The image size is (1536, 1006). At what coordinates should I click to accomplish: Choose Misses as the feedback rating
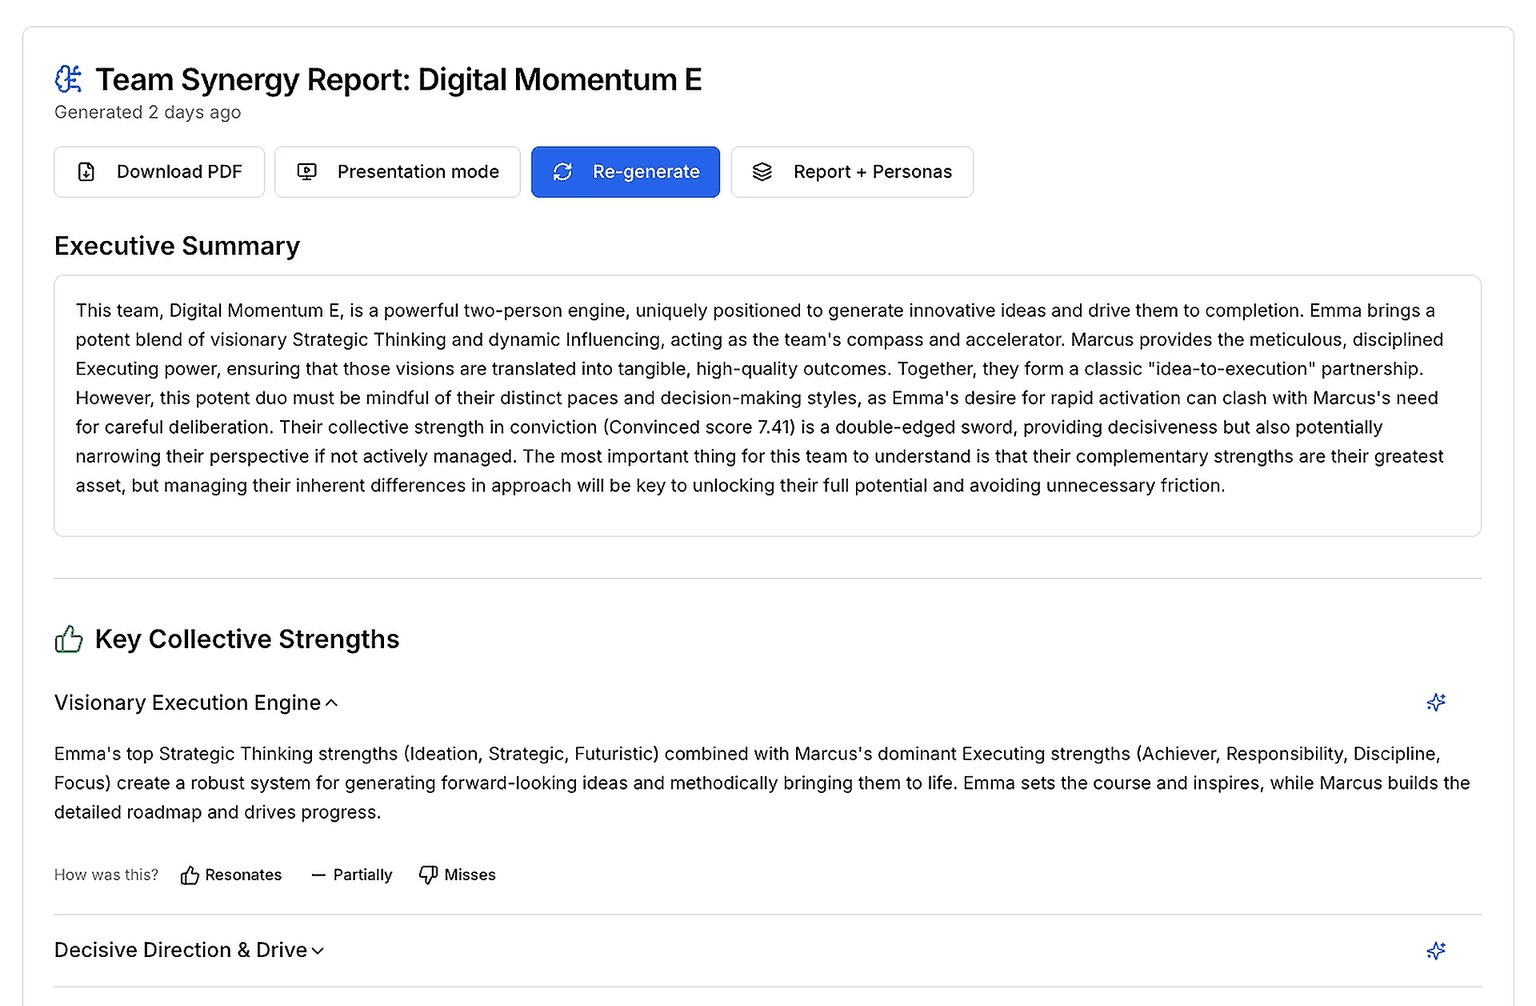tap(457, 875)
